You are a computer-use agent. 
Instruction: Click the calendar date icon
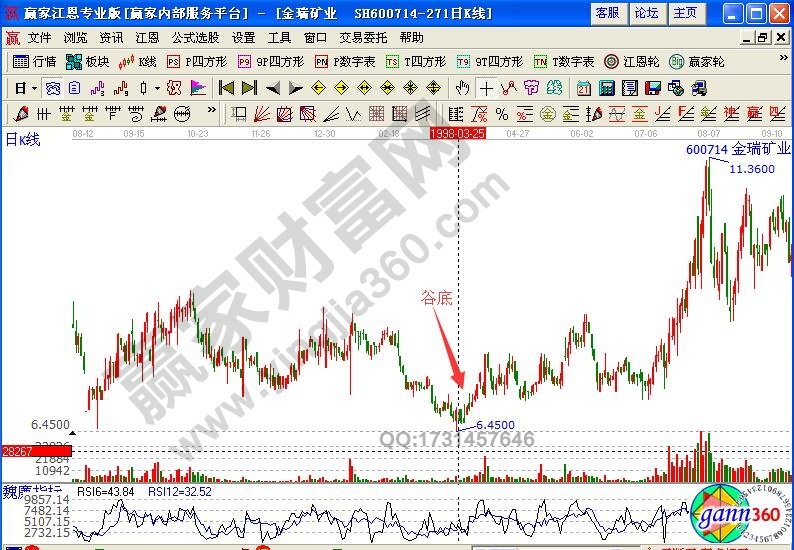point(583,87)
